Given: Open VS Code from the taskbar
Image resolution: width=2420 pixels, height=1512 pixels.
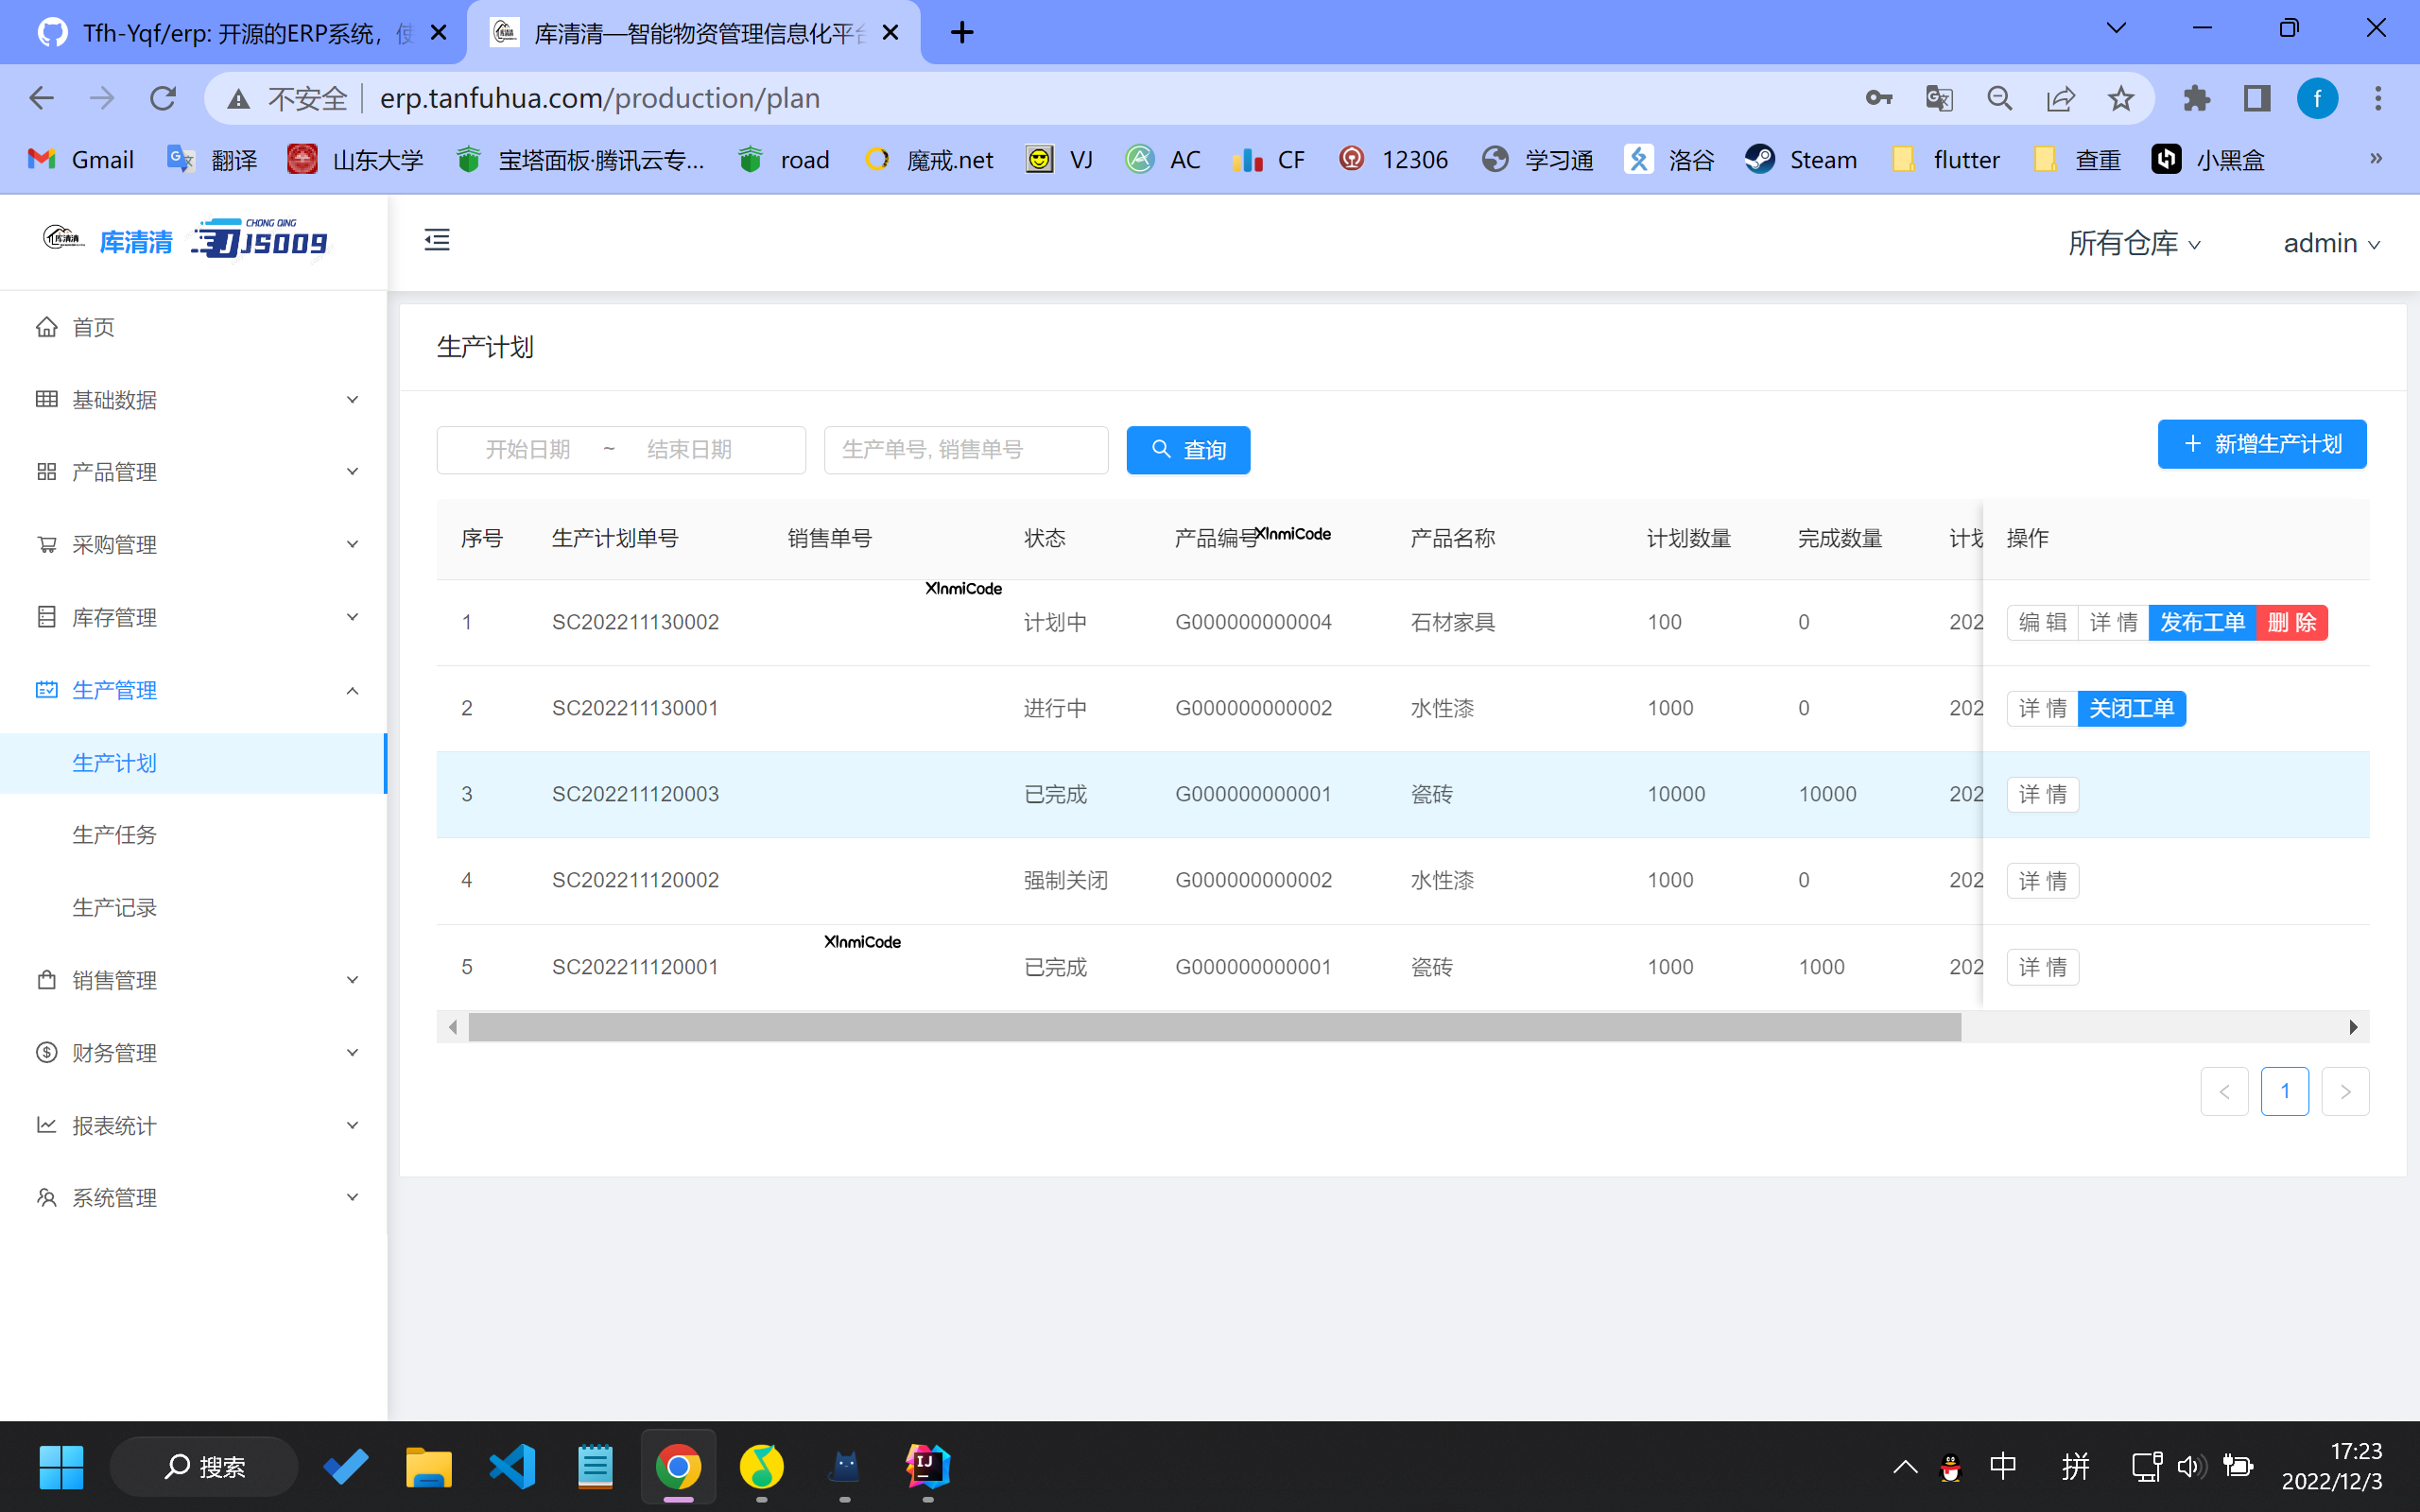Looking at the screenshot, I should click(512, 1466).
